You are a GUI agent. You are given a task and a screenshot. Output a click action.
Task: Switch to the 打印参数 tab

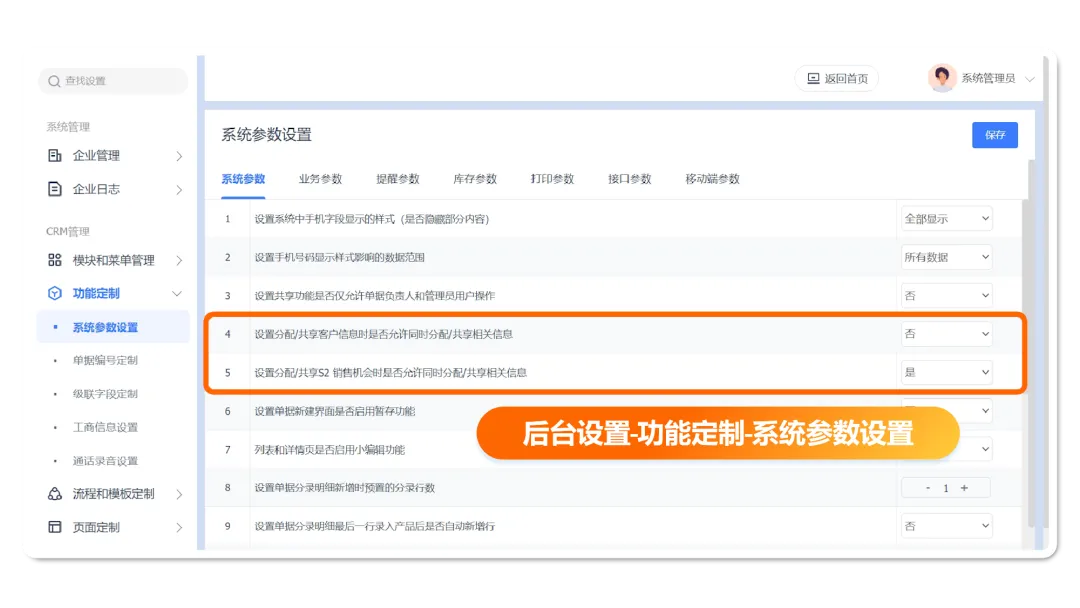[x=552, y=179]
